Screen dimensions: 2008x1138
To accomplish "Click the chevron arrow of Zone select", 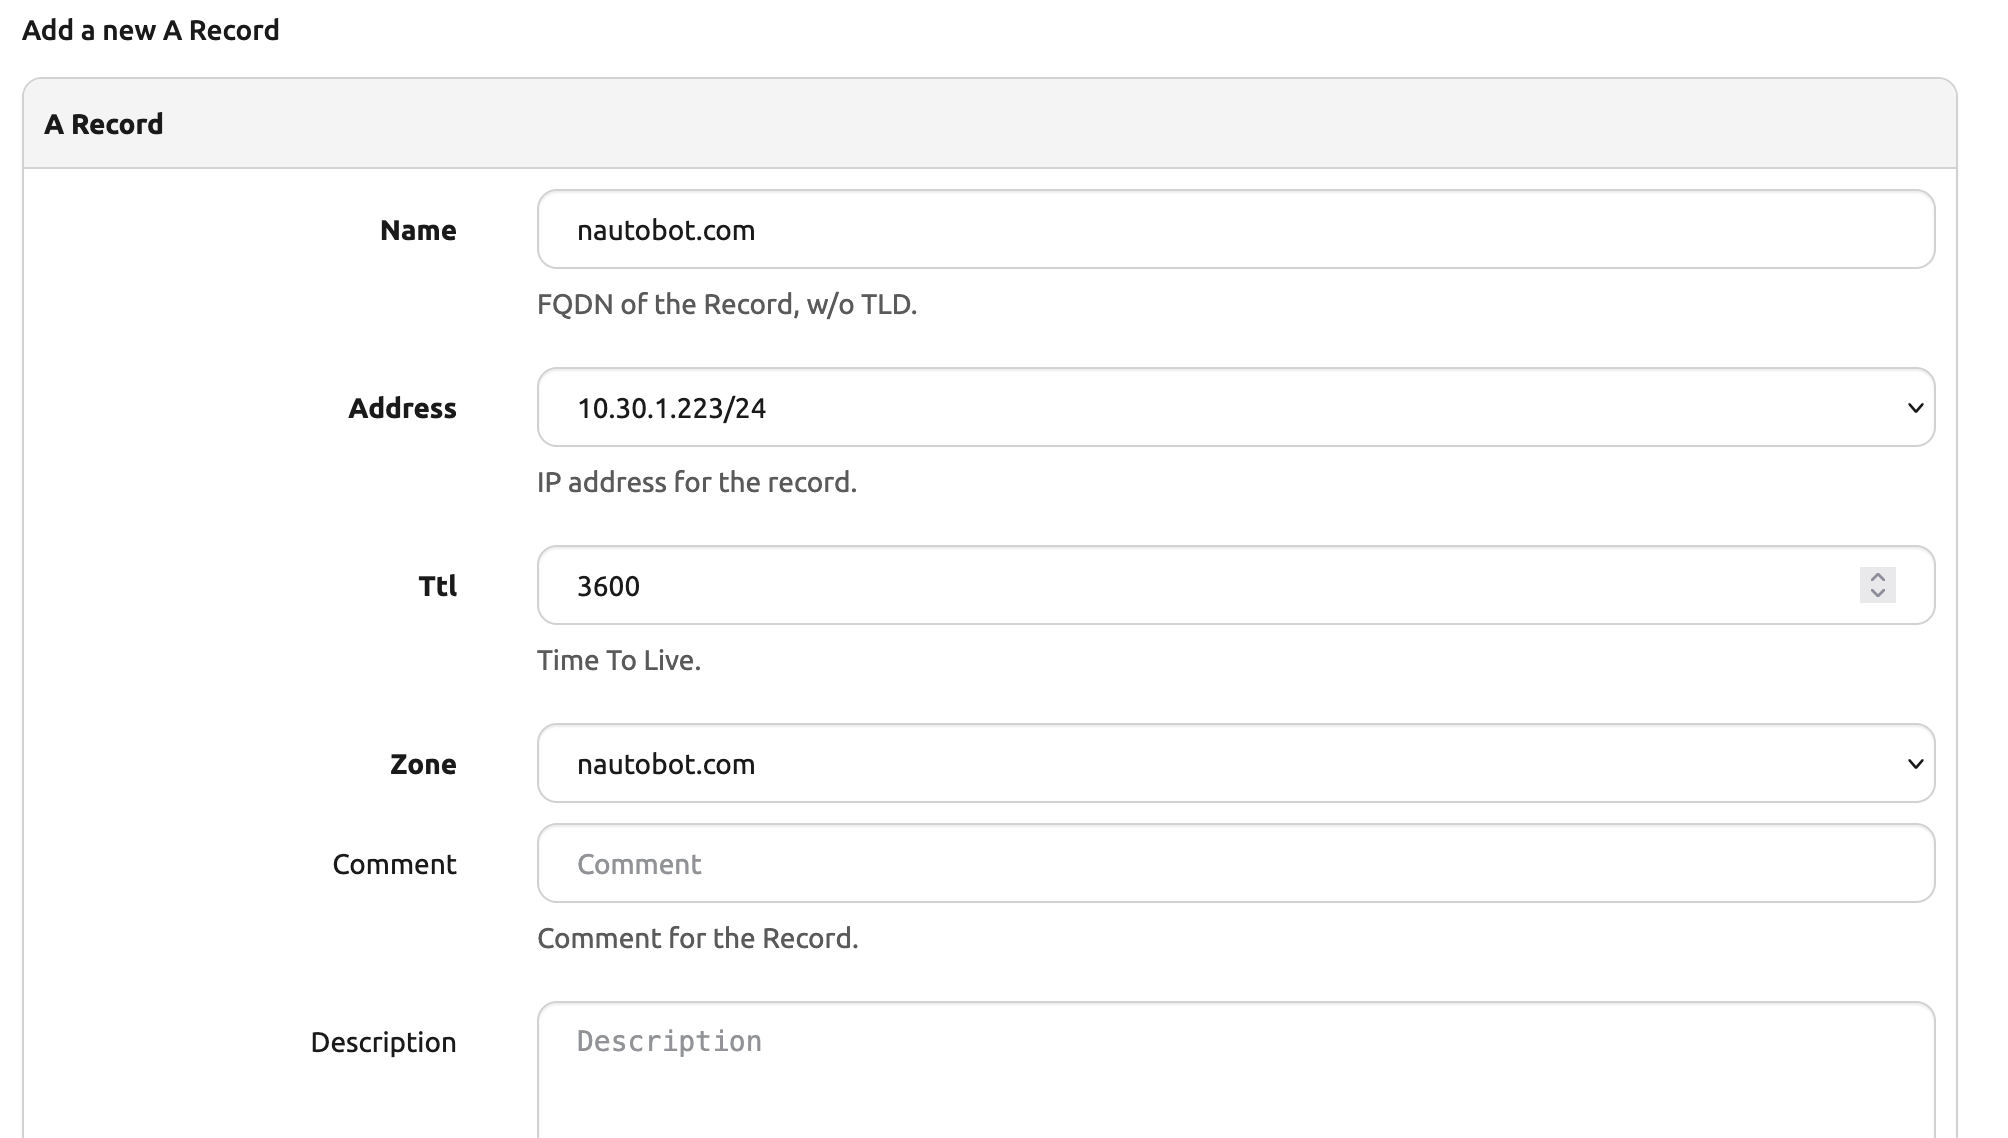I will tap(1915, 764).
